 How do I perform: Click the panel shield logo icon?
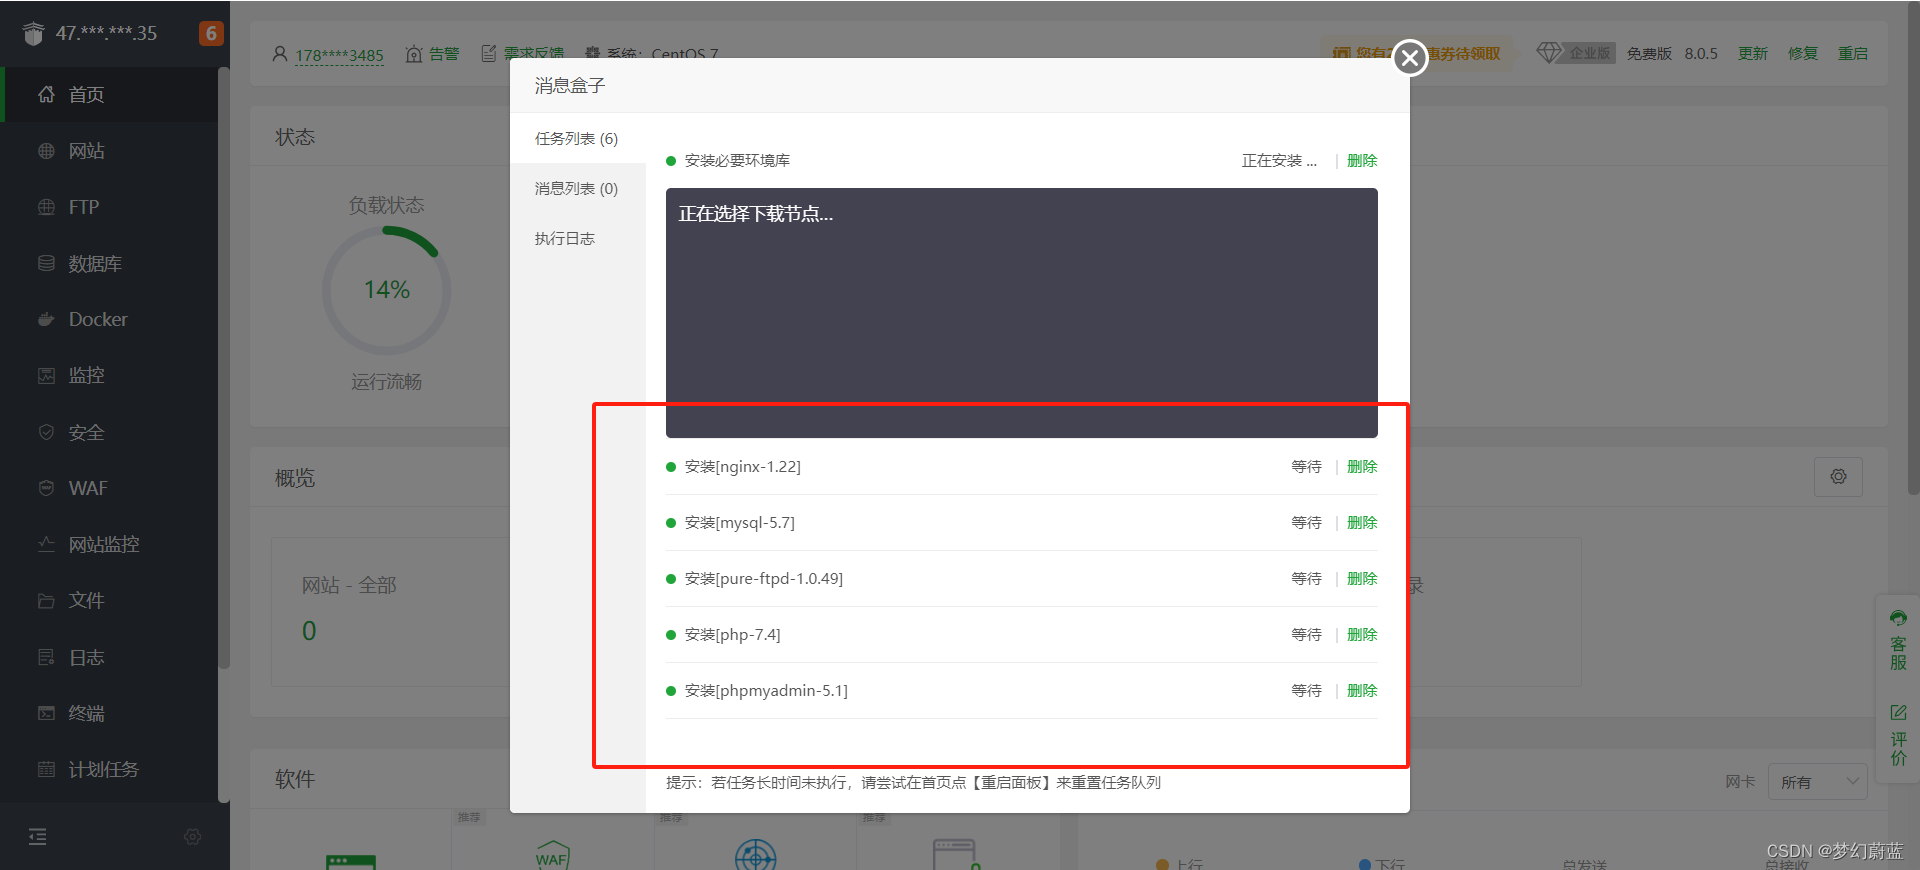point(34,33)
